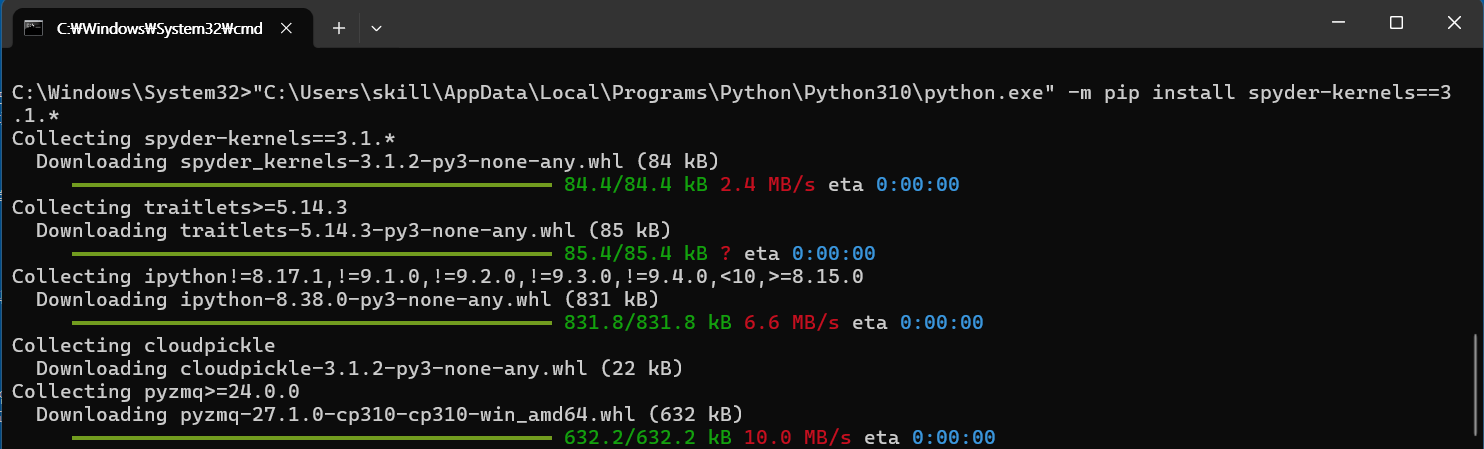Image resolution: width=1484 pixels, height=449 pixels.
Task: Minimize the terminal window
Action: pos(1338,23)
